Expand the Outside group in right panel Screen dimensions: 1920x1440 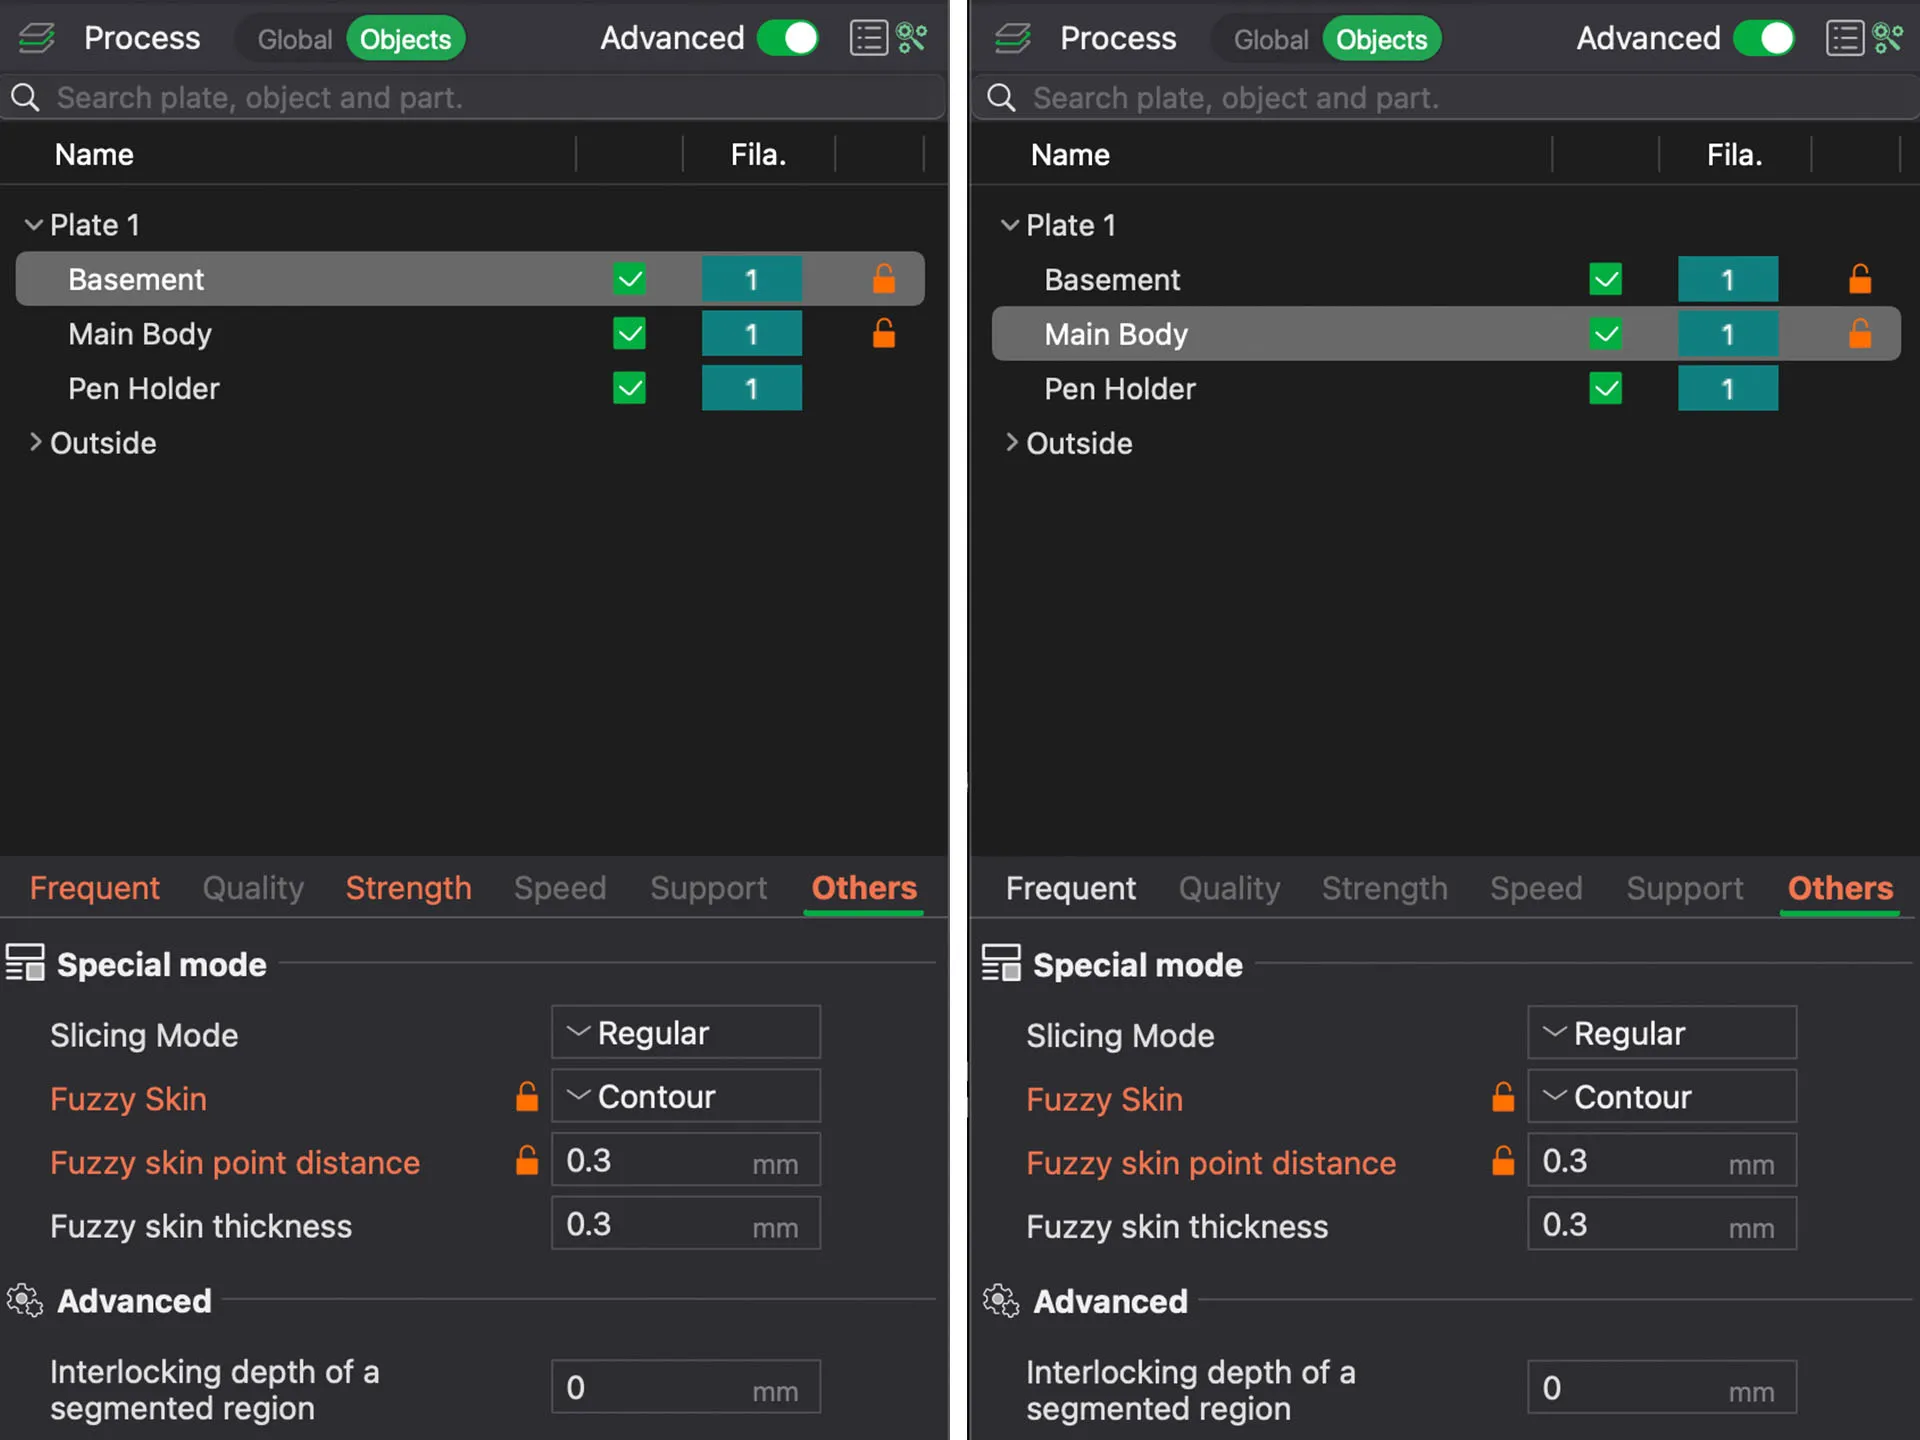click(x=1011, y=442)
